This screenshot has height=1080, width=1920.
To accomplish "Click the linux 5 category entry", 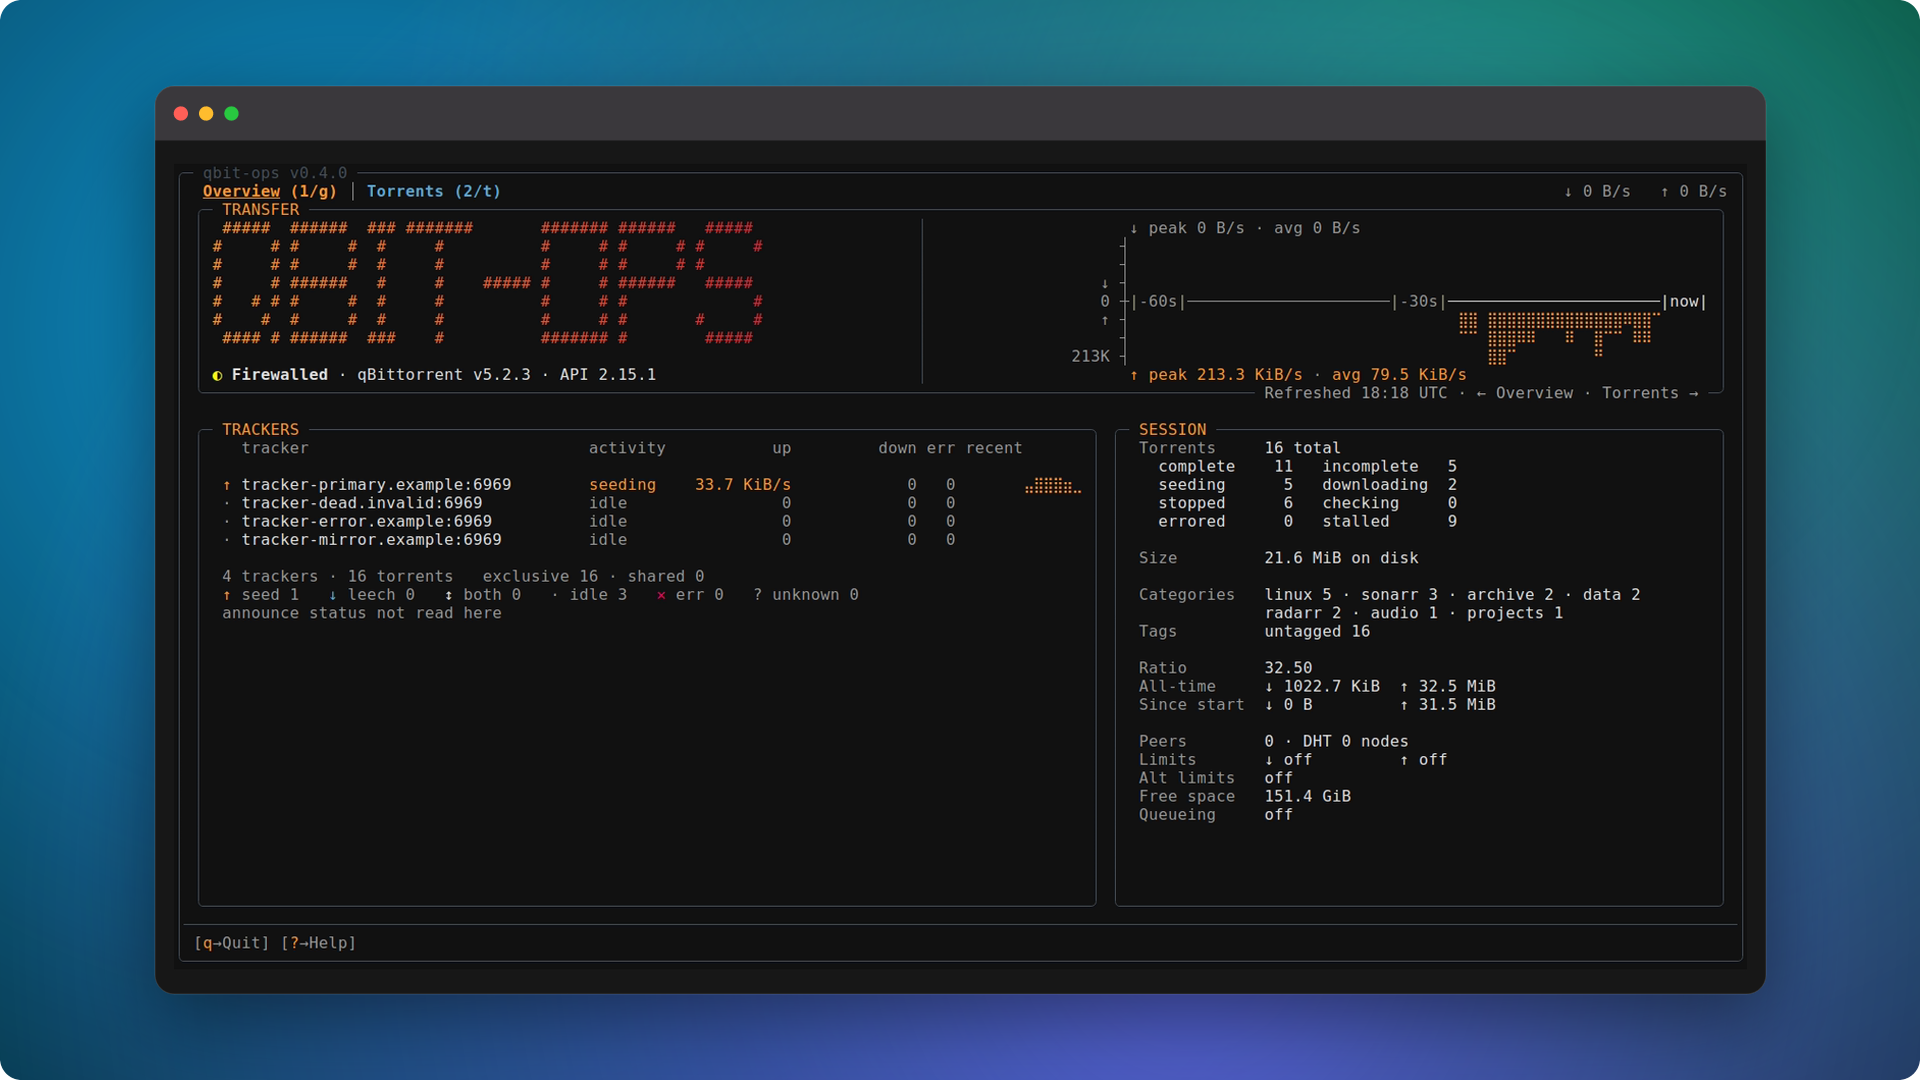I will pyautogui.click(x=1297, y=595).
